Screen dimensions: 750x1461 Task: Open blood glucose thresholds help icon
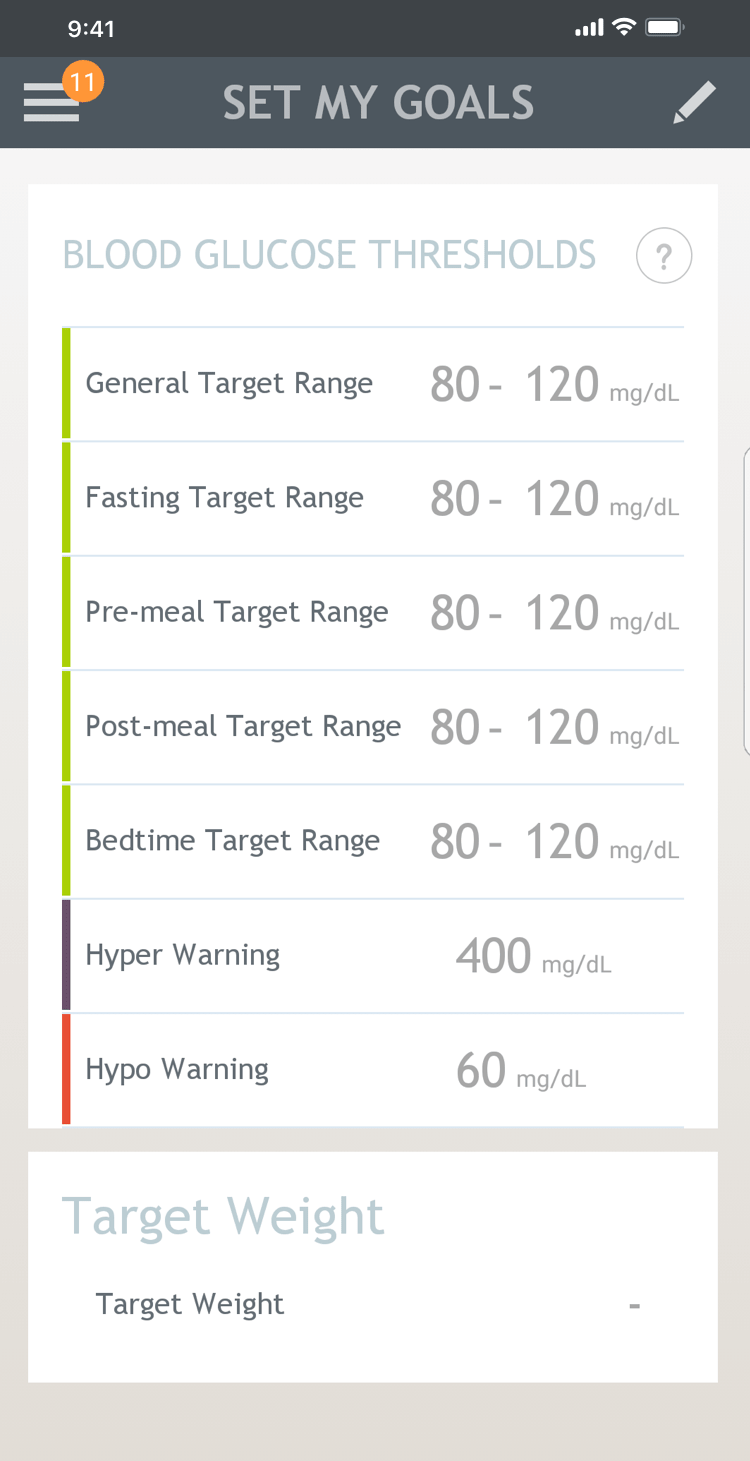point(663,256)
